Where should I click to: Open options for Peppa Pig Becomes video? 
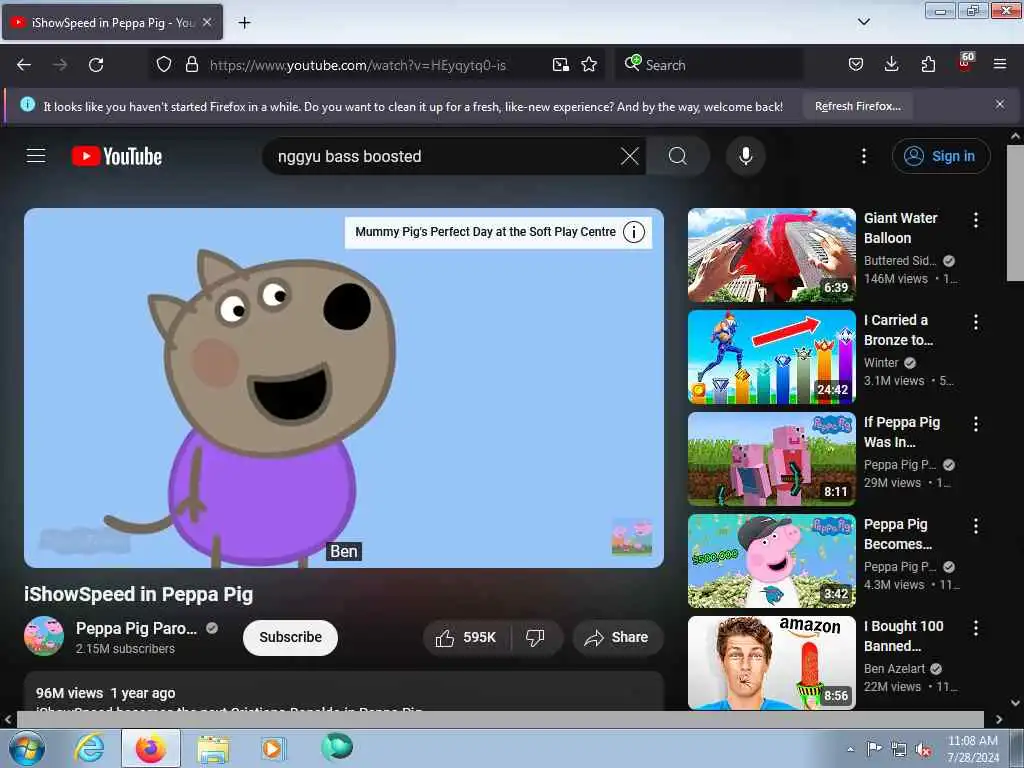tap(976, 526)
